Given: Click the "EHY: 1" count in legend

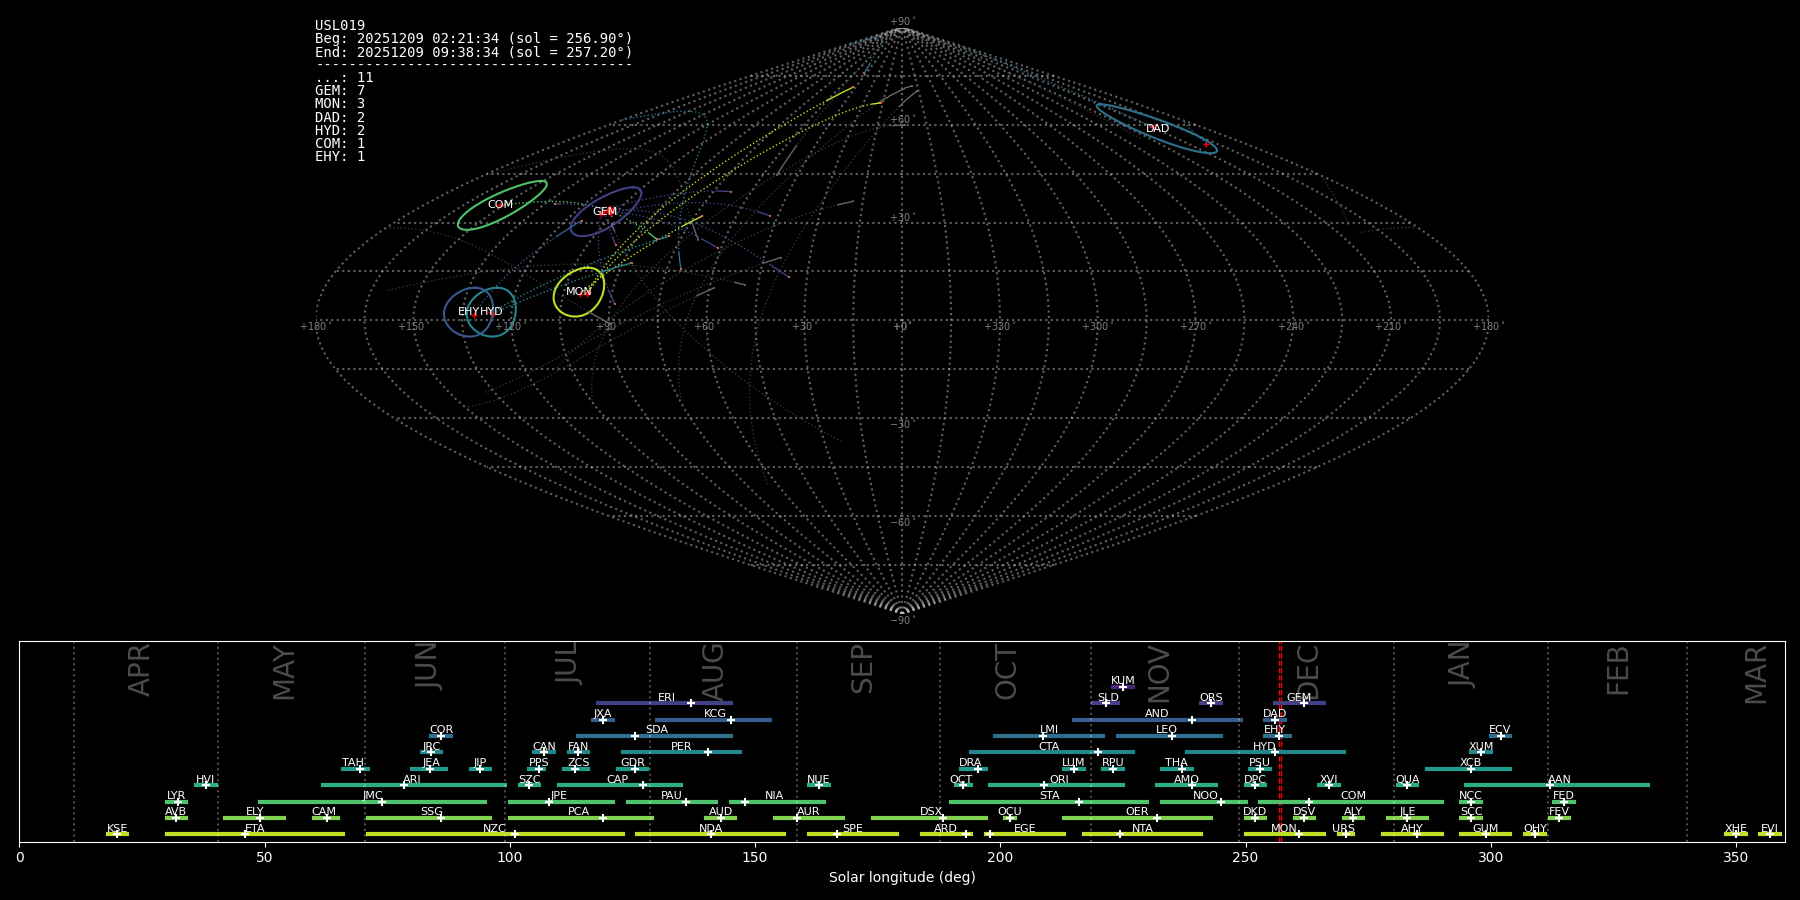Looking at the screenshot, I should 340,157.
